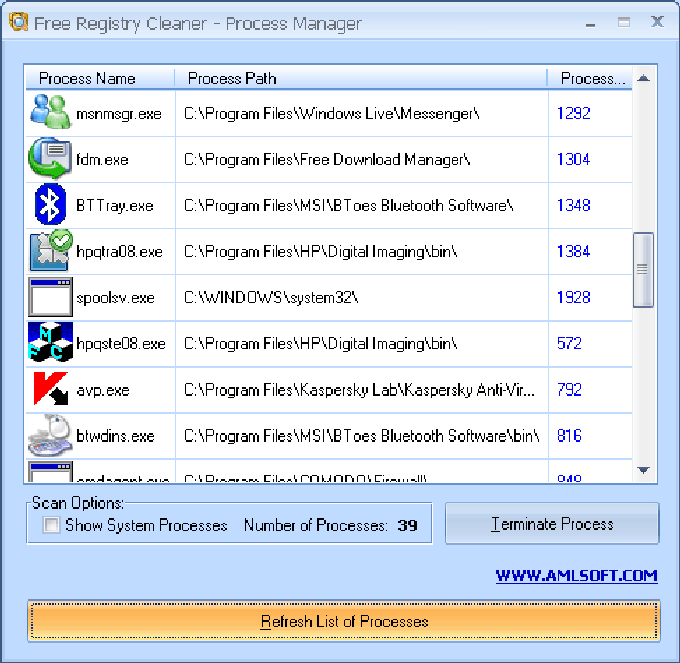Click process ID 1928
This screenshot has height=663, width=680.
coord(573,298)
